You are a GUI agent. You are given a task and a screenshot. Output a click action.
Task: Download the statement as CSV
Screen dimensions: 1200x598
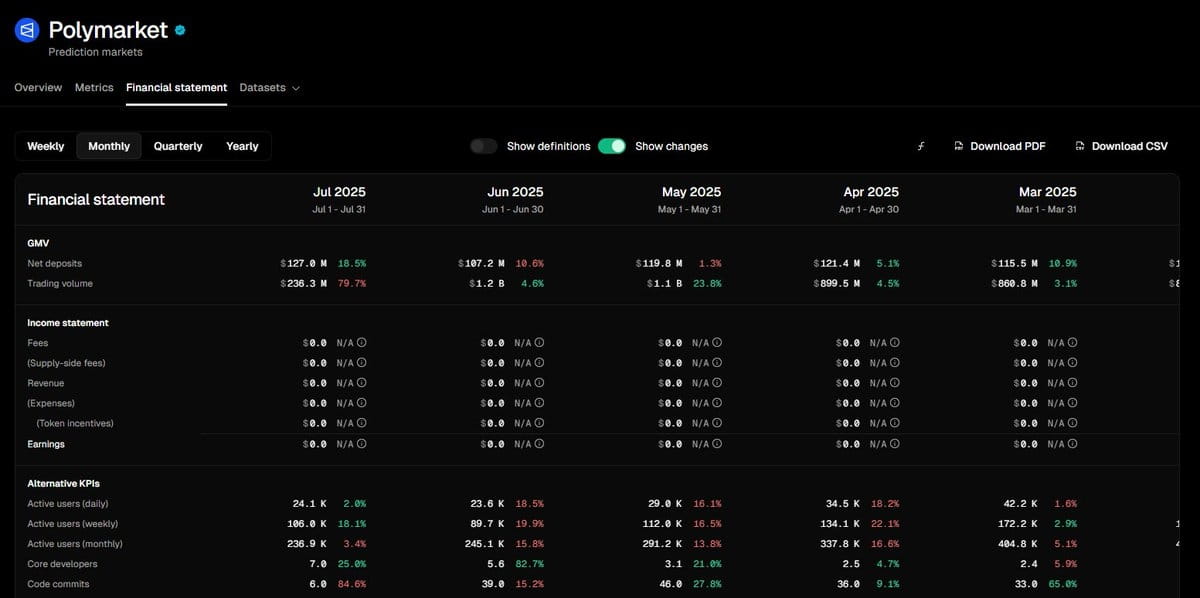pos(1121,146)
